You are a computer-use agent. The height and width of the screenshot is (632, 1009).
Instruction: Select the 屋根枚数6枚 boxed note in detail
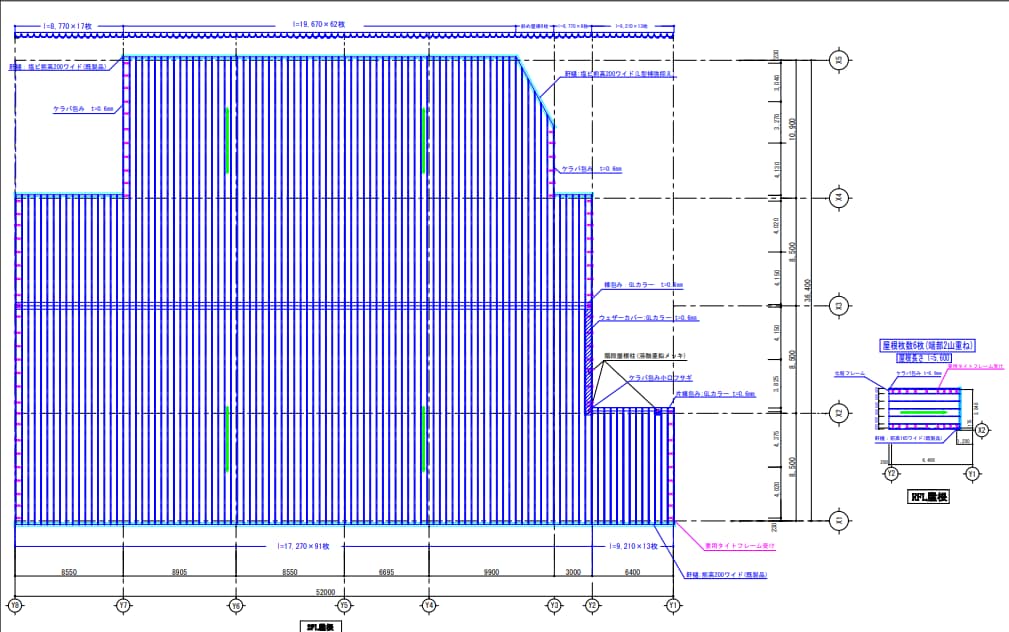click(x=927, y=346)
